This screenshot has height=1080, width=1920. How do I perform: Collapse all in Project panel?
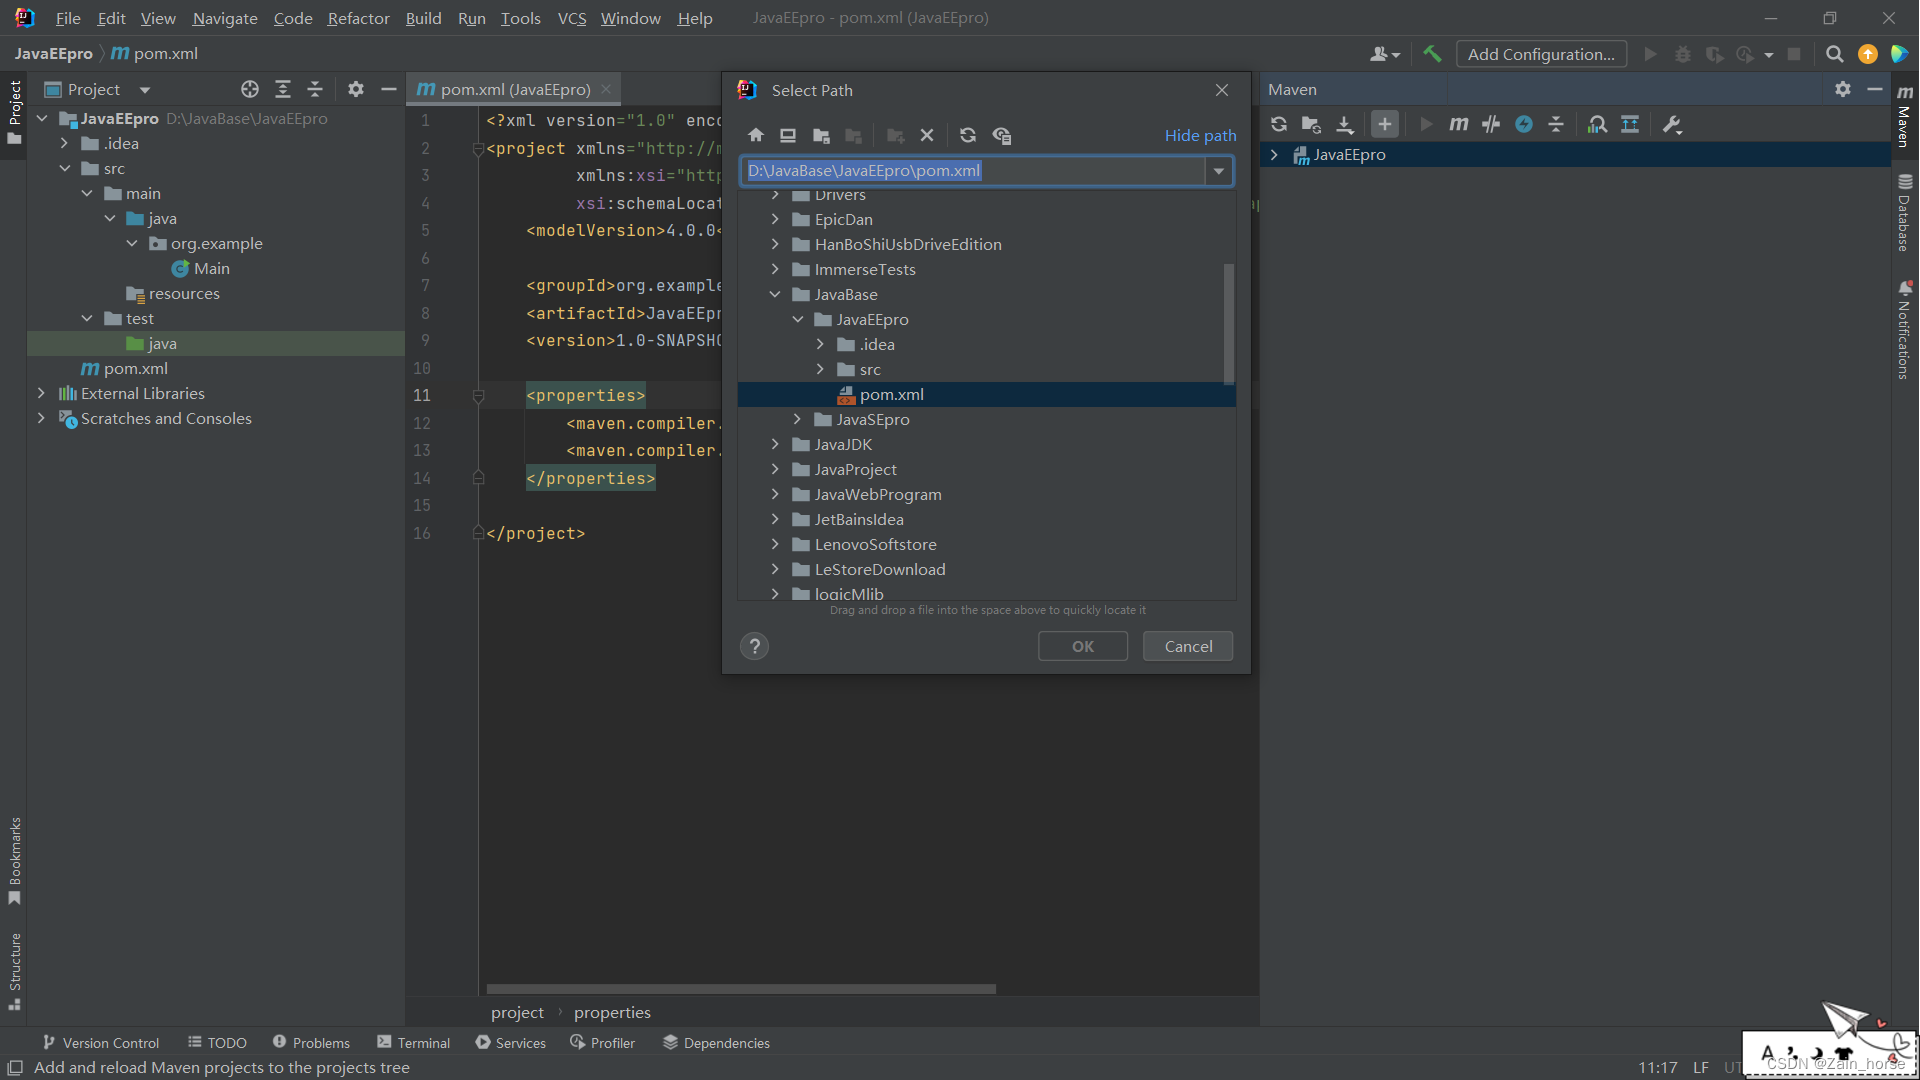tap(315, 89)
